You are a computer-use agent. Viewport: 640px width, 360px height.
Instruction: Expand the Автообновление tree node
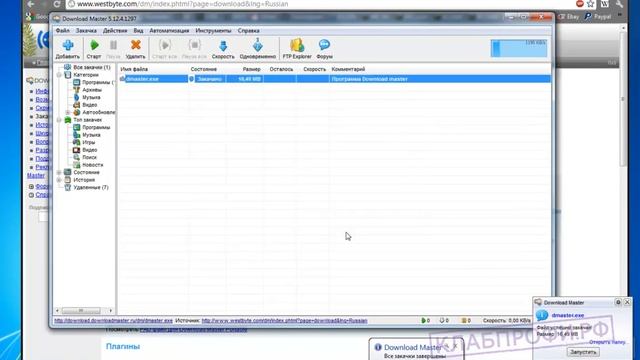click(68, 112)
